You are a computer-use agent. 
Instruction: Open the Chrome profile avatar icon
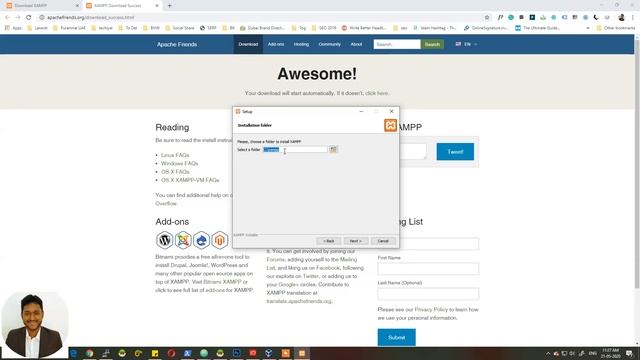(622, 18)
